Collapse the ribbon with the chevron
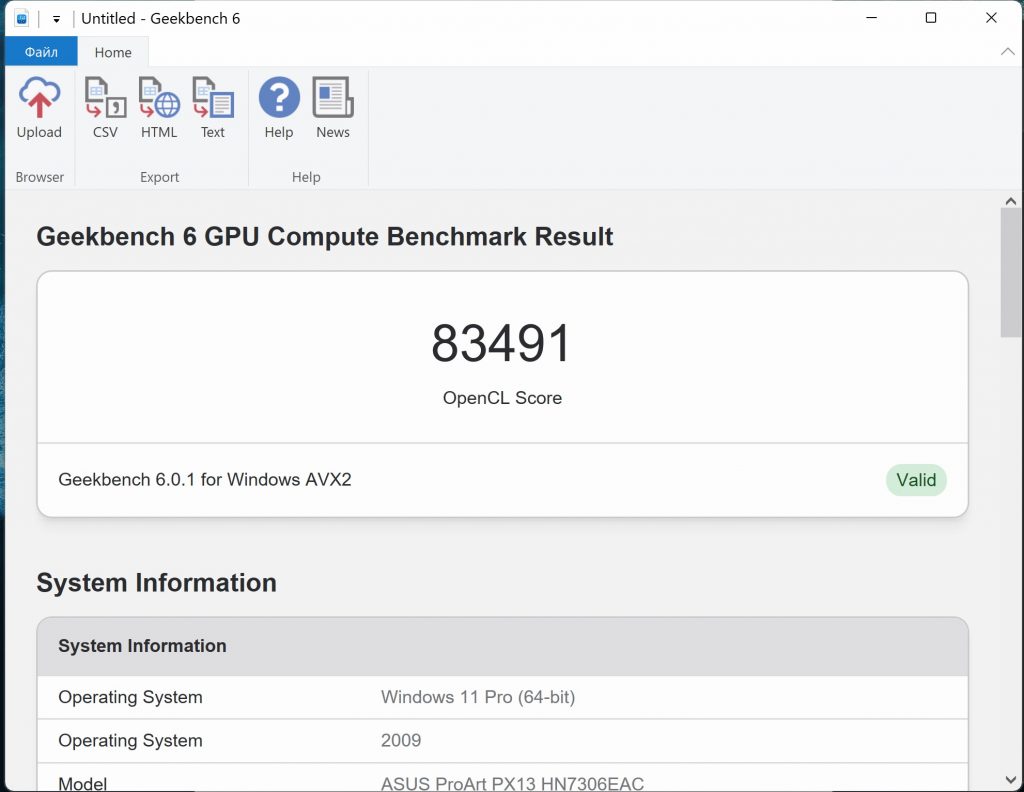Image resolution: width=1024 pixels, height=792 pixels. click(1006, 51)
